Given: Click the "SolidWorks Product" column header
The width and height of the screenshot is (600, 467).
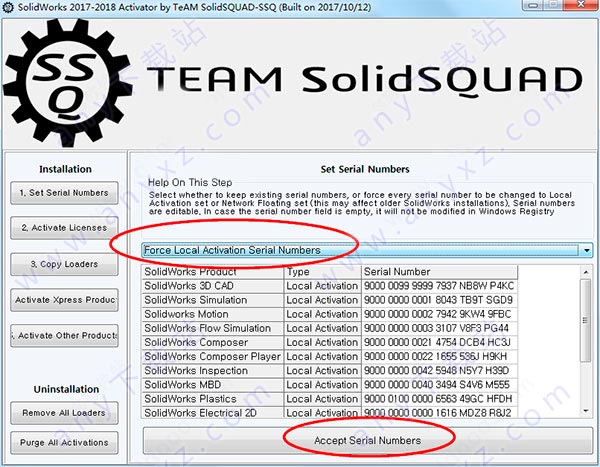Looking at the screenshot, I should click(x=213, y=272).
